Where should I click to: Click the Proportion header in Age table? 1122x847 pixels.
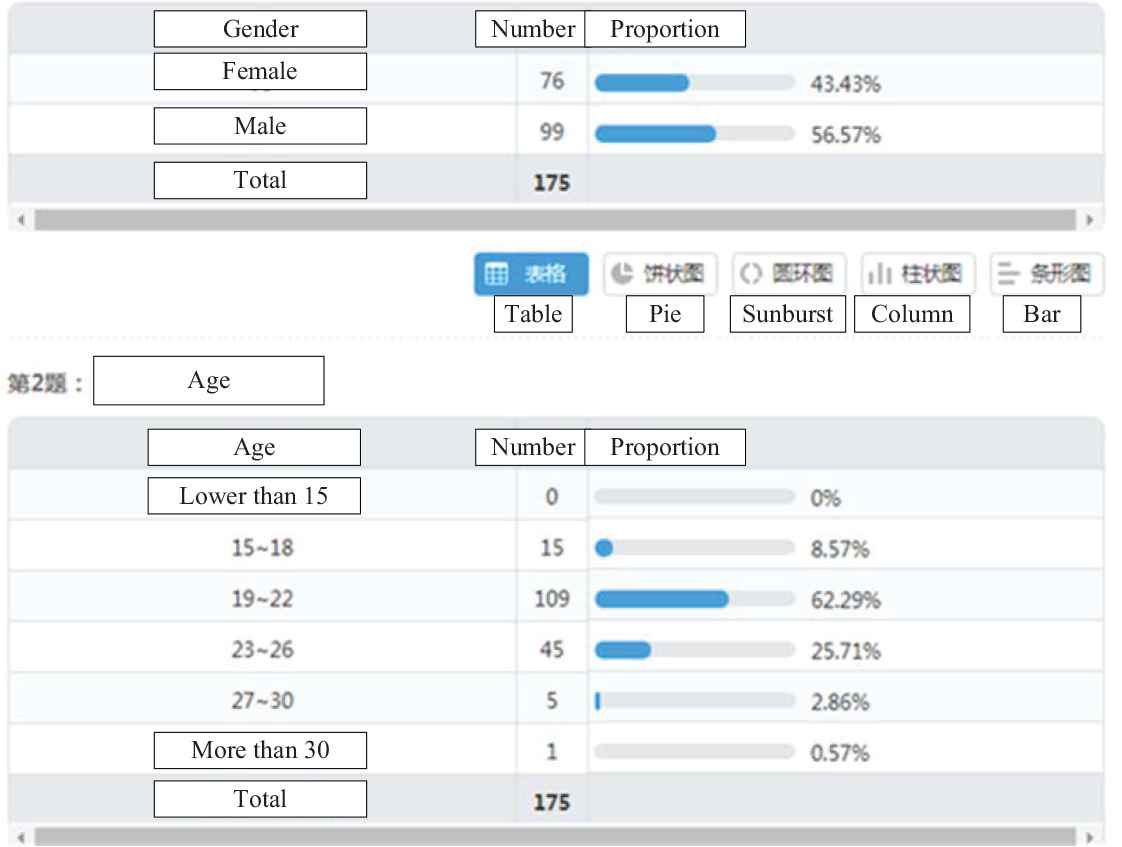(x=665, y=447)
